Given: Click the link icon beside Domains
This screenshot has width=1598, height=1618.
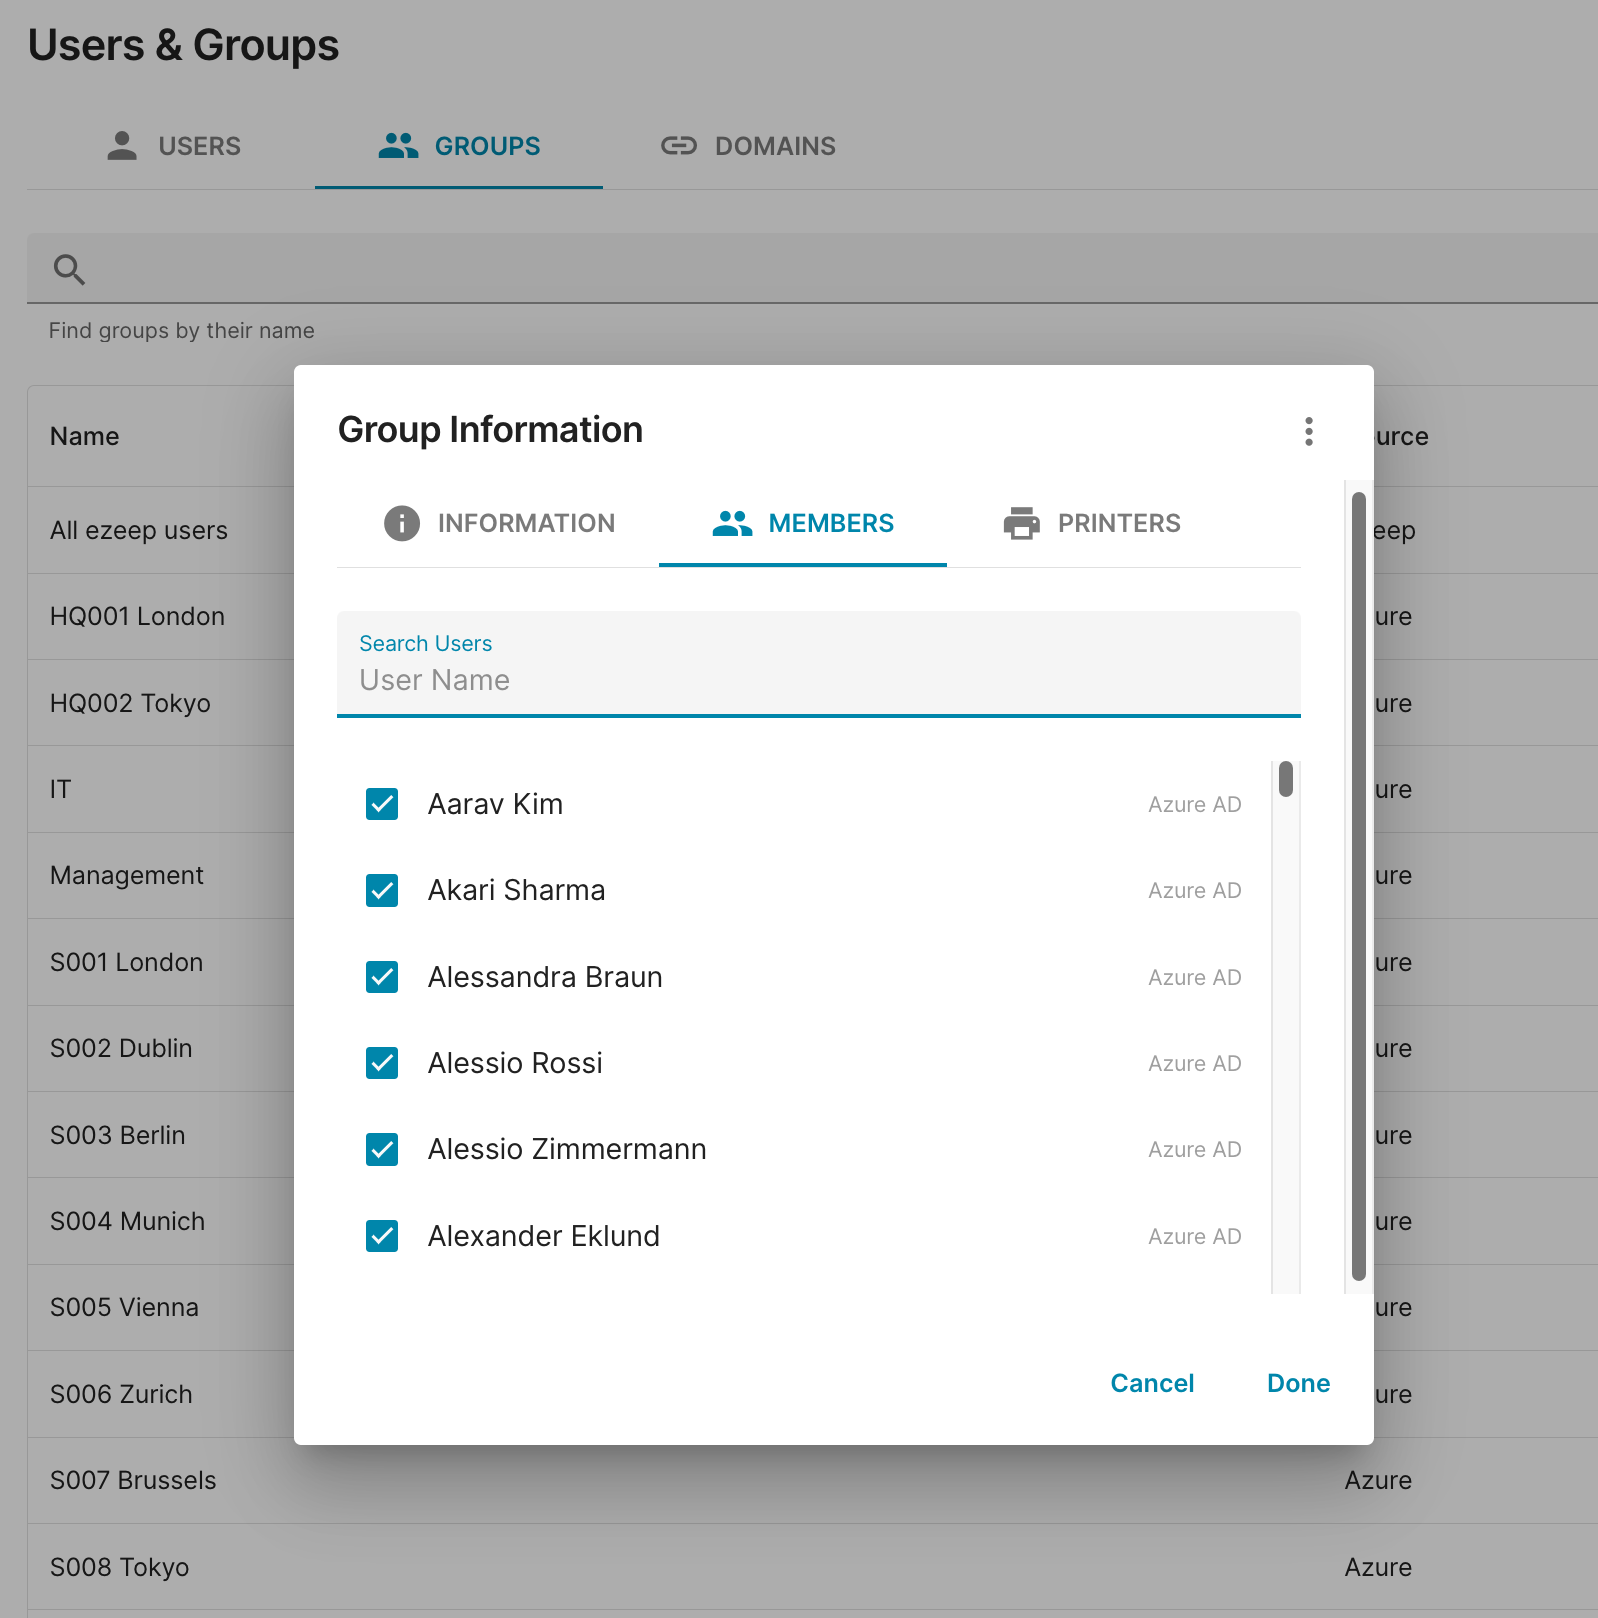Looking at the screenshot, I should pyautogui.click(x=678, y=146).
